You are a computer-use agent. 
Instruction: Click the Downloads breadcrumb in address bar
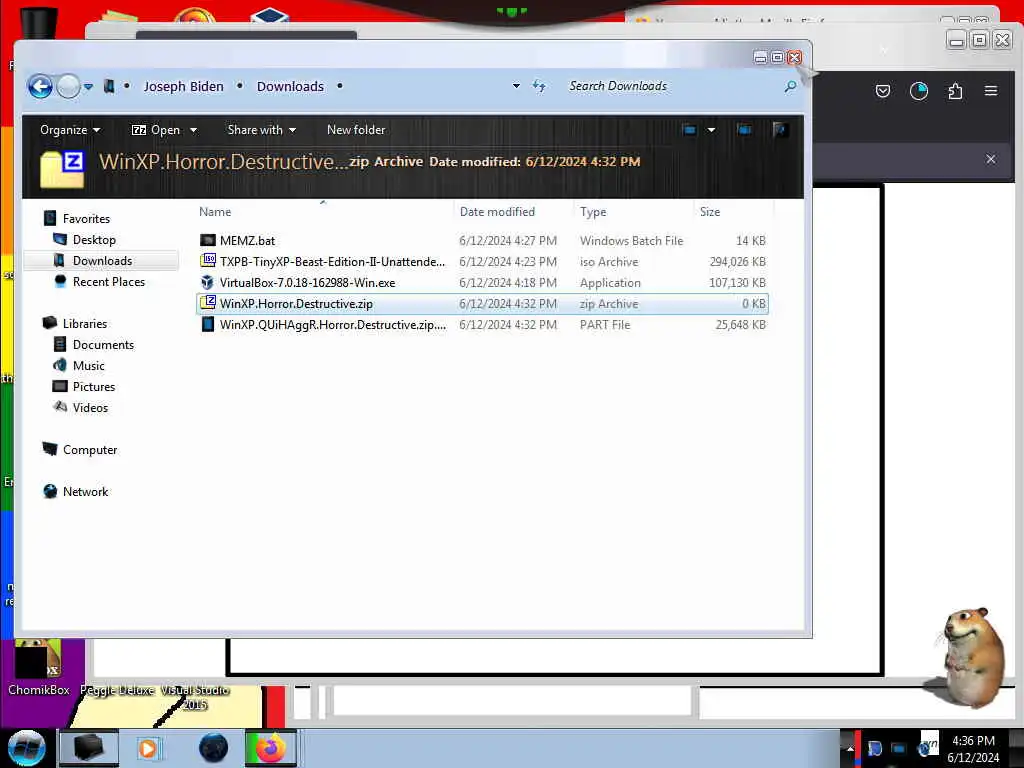[x=290, y=86]
